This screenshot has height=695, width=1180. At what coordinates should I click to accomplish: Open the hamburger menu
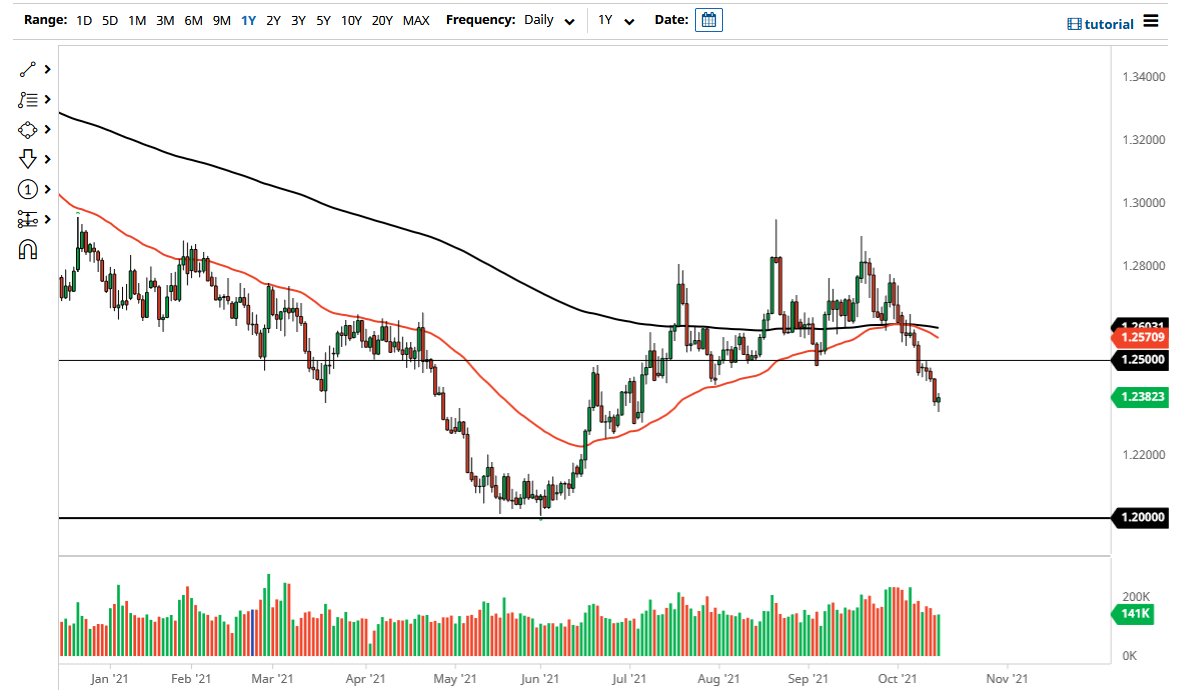click(1151, 22)
